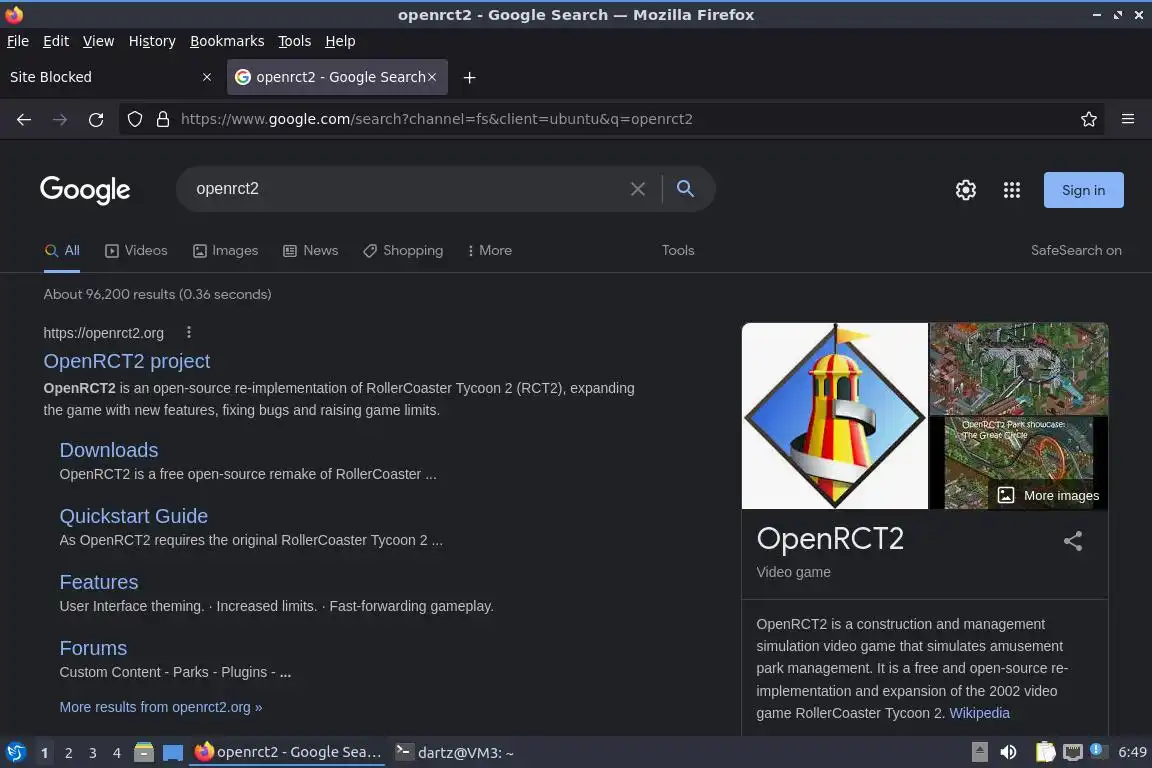Click the browser forward arrow

(60, 119)
